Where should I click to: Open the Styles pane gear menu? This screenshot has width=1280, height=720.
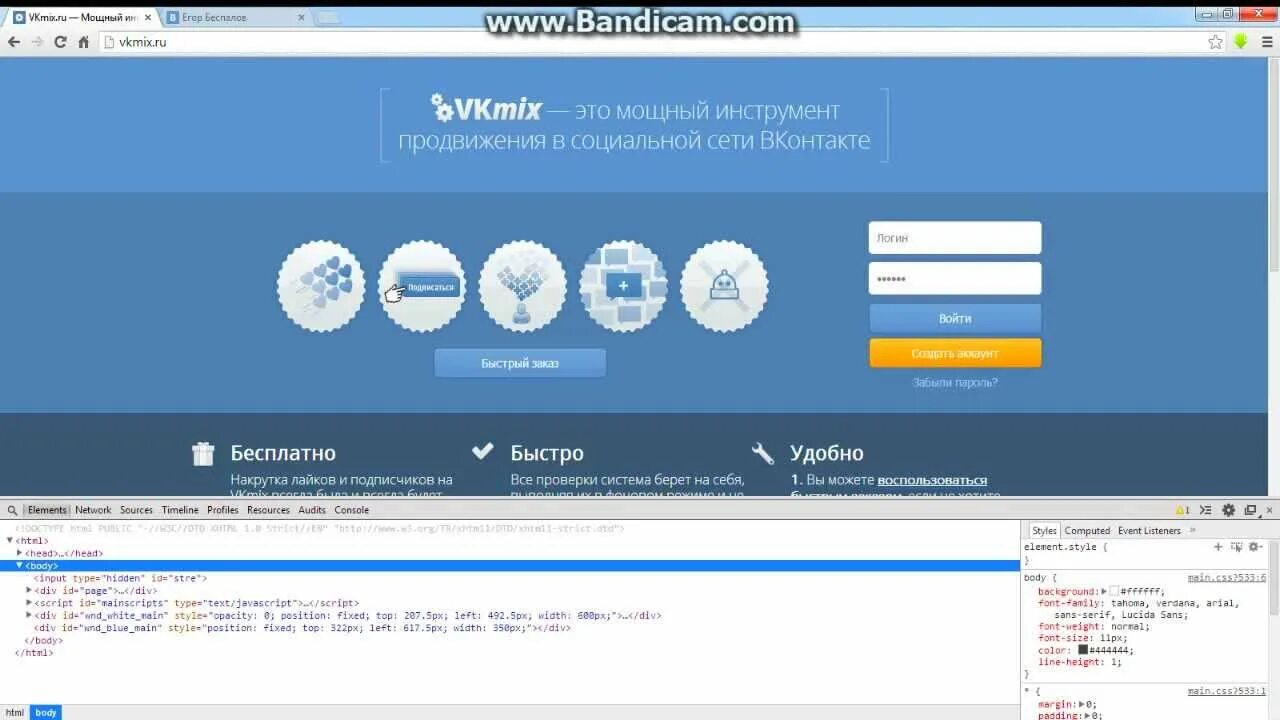pos(1255,547)
